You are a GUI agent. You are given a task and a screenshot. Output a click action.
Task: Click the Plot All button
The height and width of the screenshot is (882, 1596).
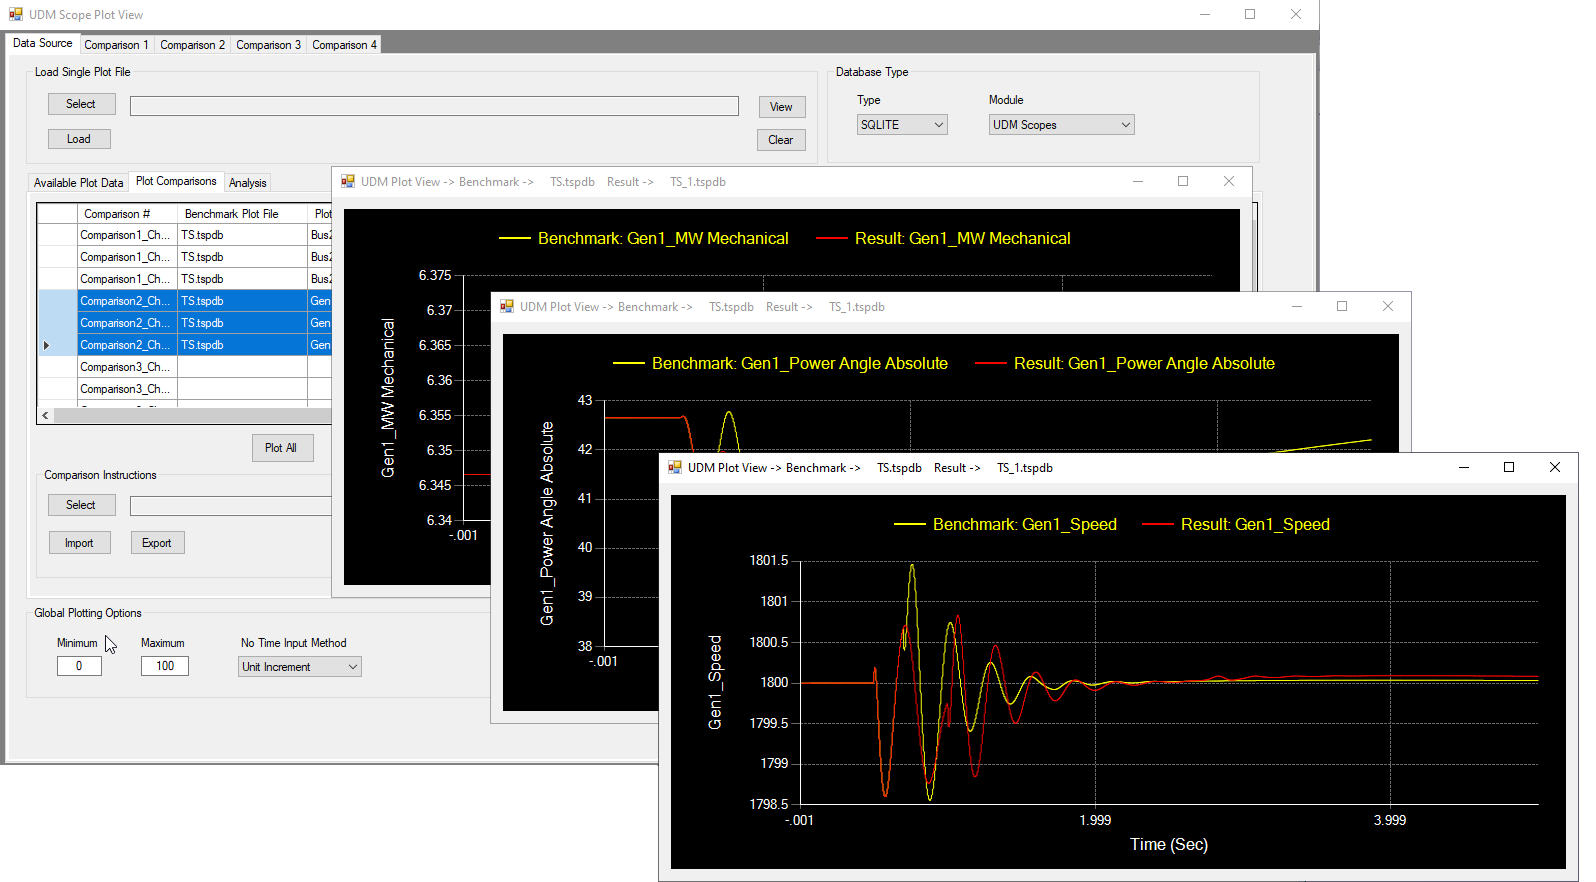281,448
